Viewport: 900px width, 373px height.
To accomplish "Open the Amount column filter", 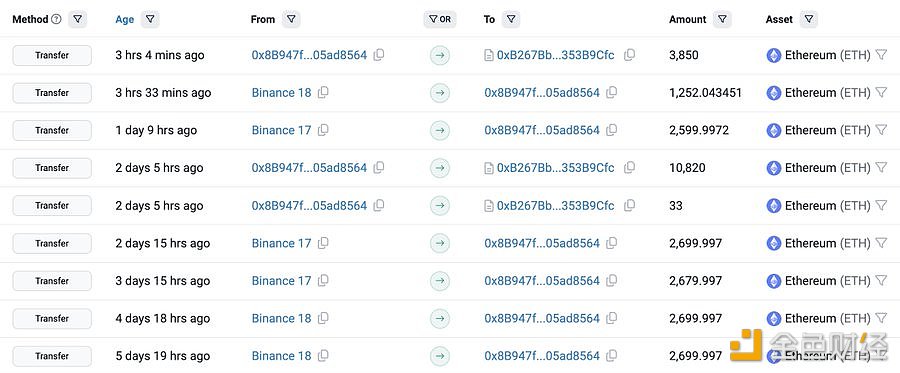I will click(722, 19).
